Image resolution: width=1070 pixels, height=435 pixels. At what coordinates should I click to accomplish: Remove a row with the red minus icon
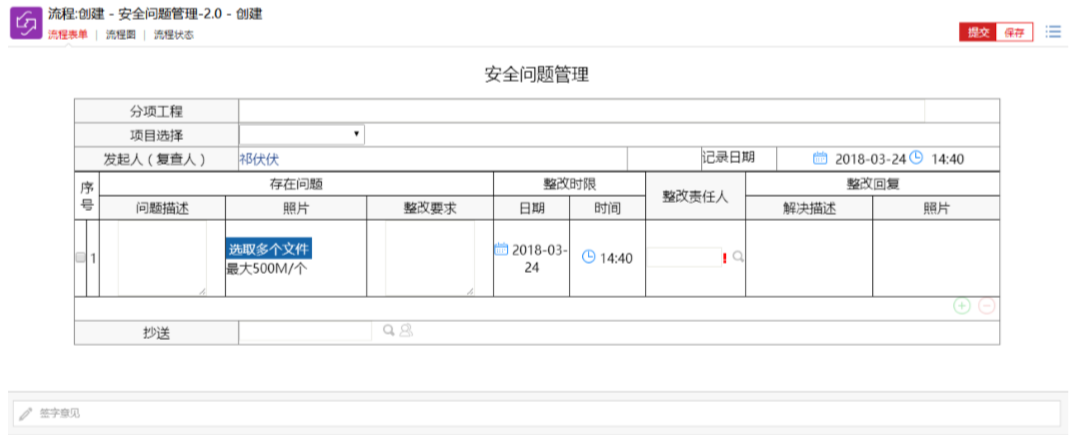click(x=986, y=306)
